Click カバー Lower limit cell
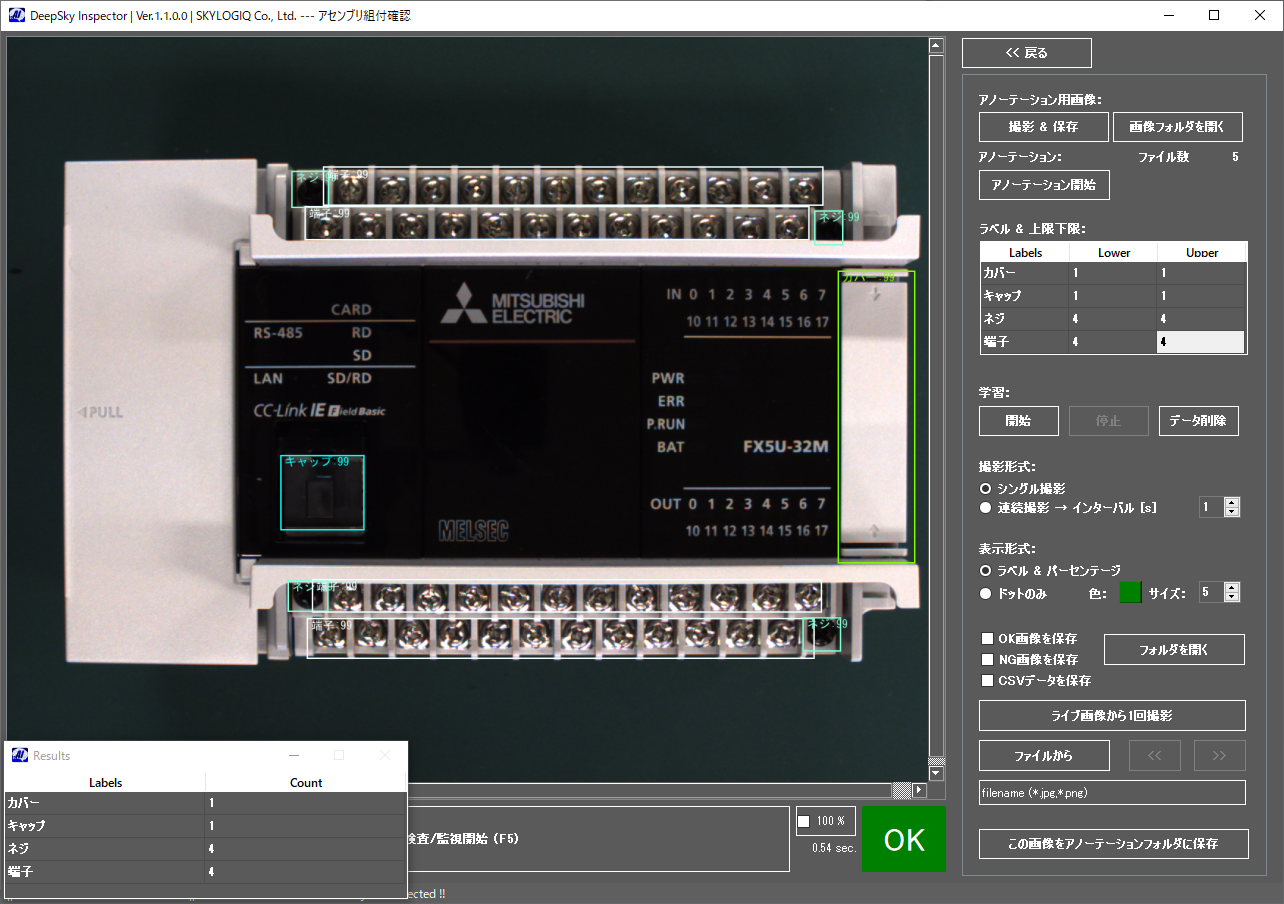 [x=1113, y=273]
